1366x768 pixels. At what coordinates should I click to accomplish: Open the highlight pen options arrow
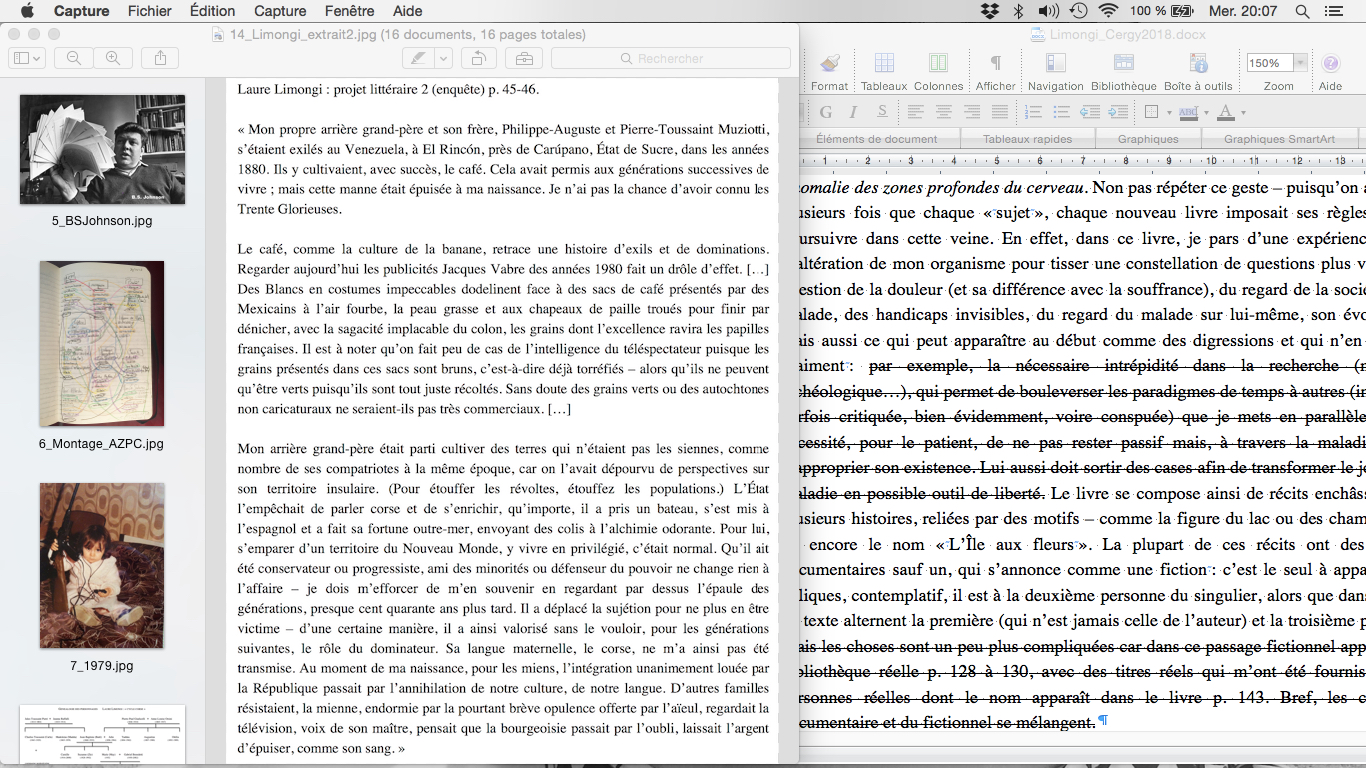click(x=443, y=59)
